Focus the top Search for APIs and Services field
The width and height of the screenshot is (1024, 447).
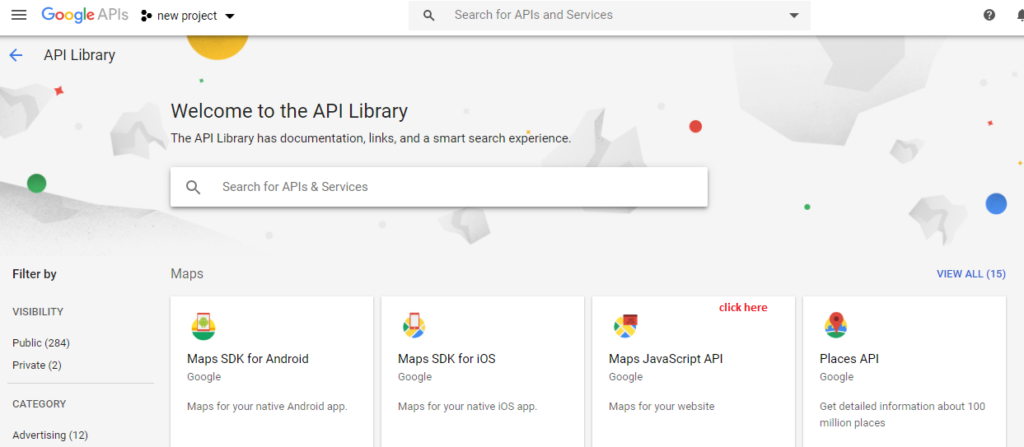609,15
